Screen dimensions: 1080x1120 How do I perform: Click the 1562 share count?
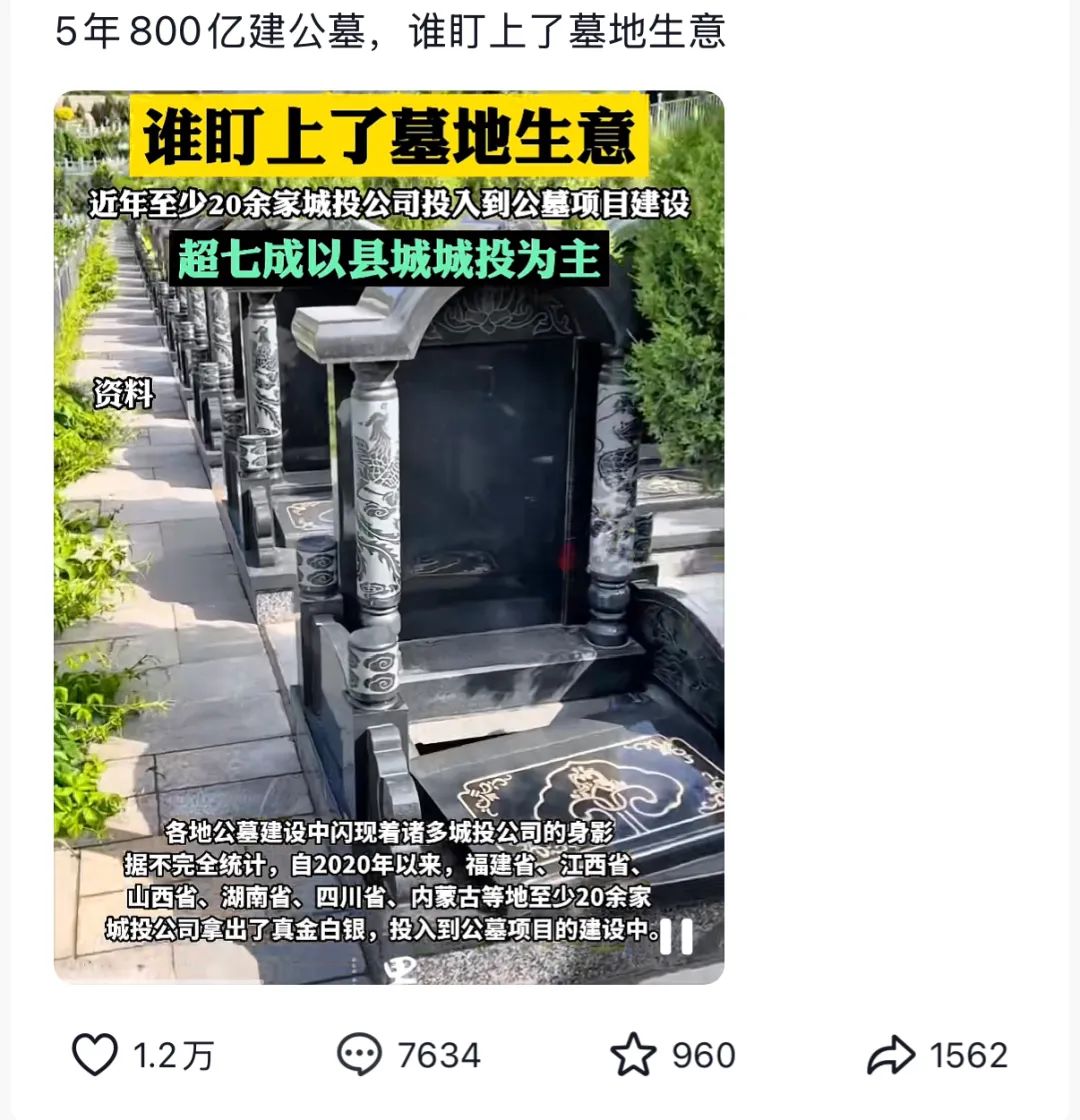tap(969, 1055)
